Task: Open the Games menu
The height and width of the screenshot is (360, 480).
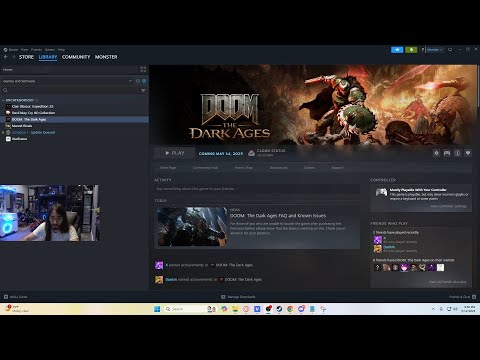Action: (x=50, y=49)
